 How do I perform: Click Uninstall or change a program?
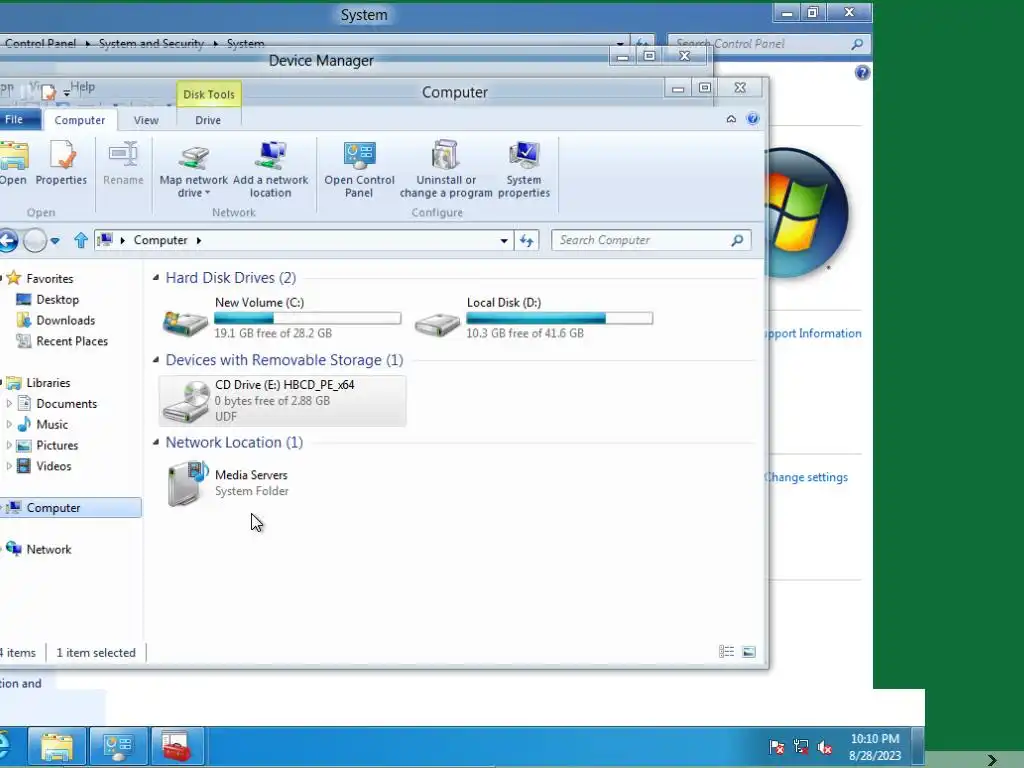click(446, 169)
